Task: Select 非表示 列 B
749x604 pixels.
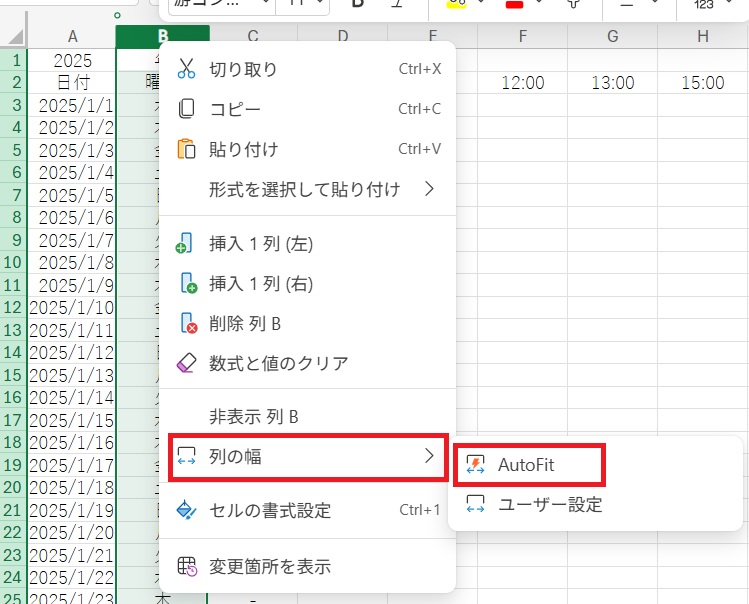Action: click(307, 417)
